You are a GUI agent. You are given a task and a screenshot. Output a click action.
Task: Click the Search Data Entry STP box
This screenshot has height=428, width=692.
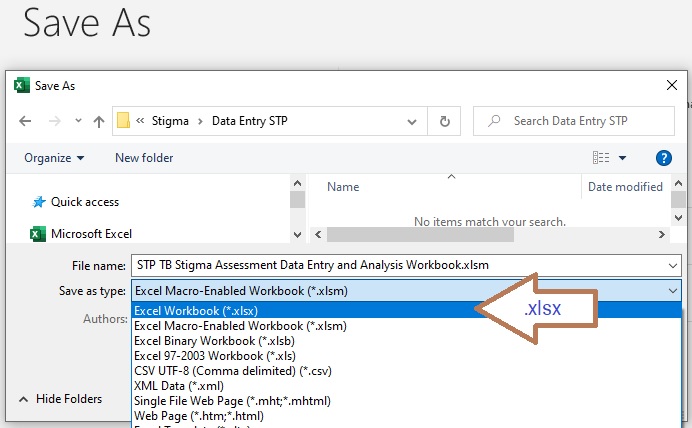(x=574, y=121)
